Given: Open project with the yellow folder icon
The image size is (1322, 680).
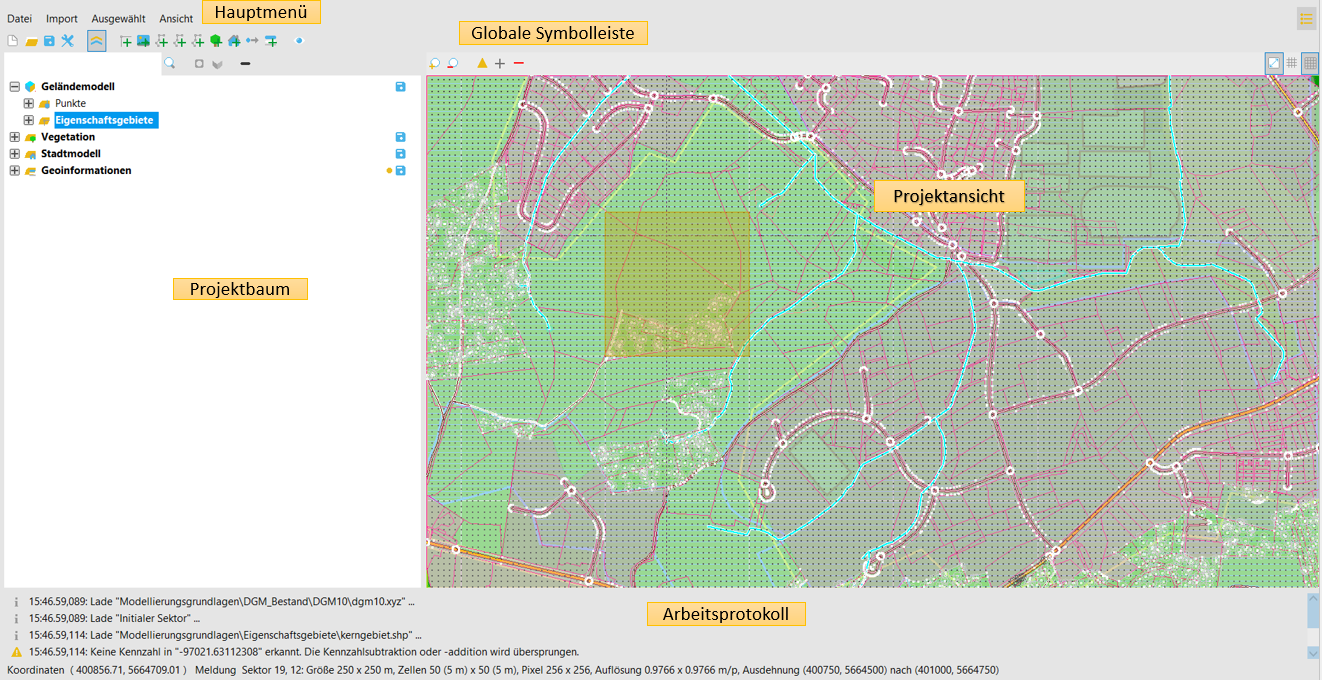Looking at the screenshot, I should [31, 41].
